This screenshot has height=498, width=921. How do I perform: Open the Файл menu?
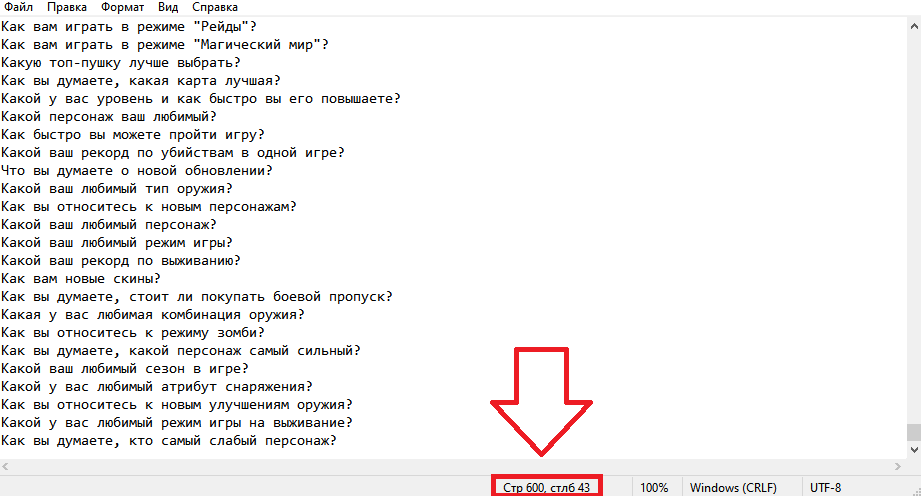pos(18,7)
